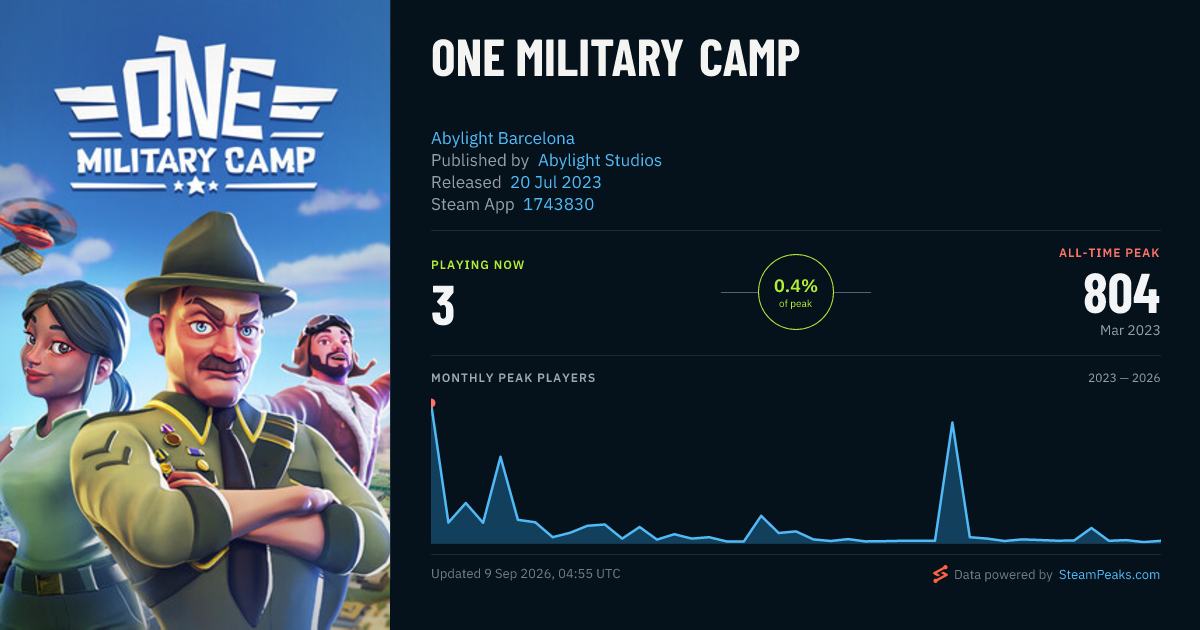Open the Abylight Barcelona developer link
This screenshot has height=630, width=1200.
click(503, 138)
